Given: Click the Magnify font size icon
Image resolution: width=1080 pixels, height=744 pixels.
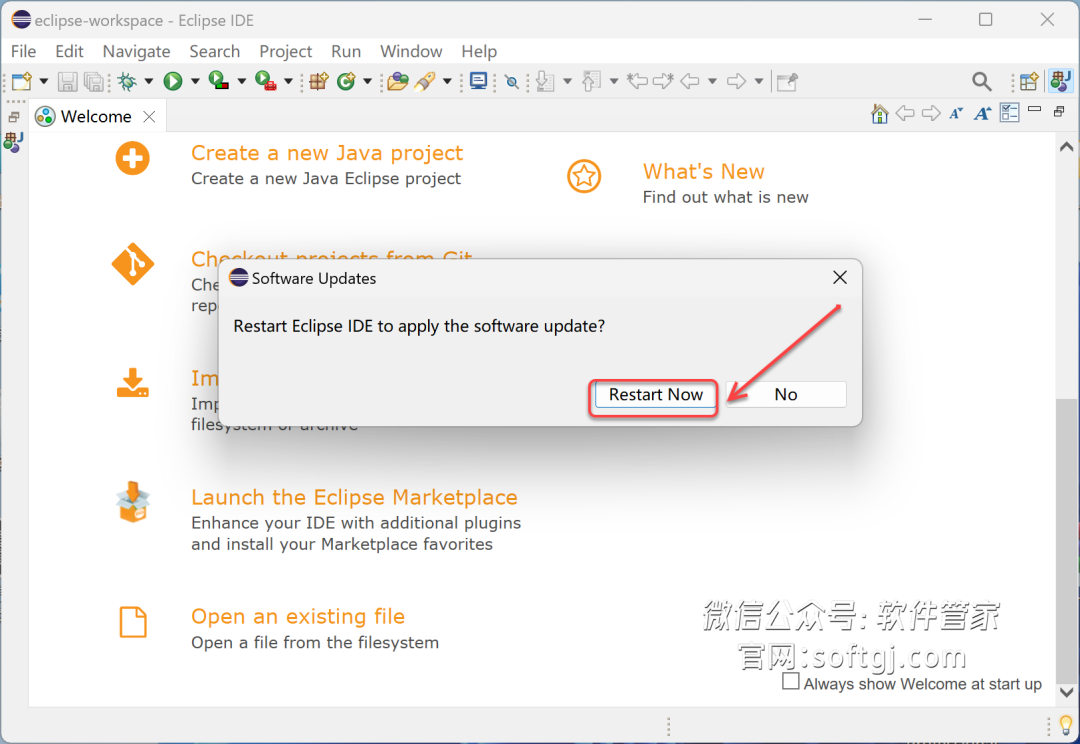Looking at the screenshot, I should (983, 114).
